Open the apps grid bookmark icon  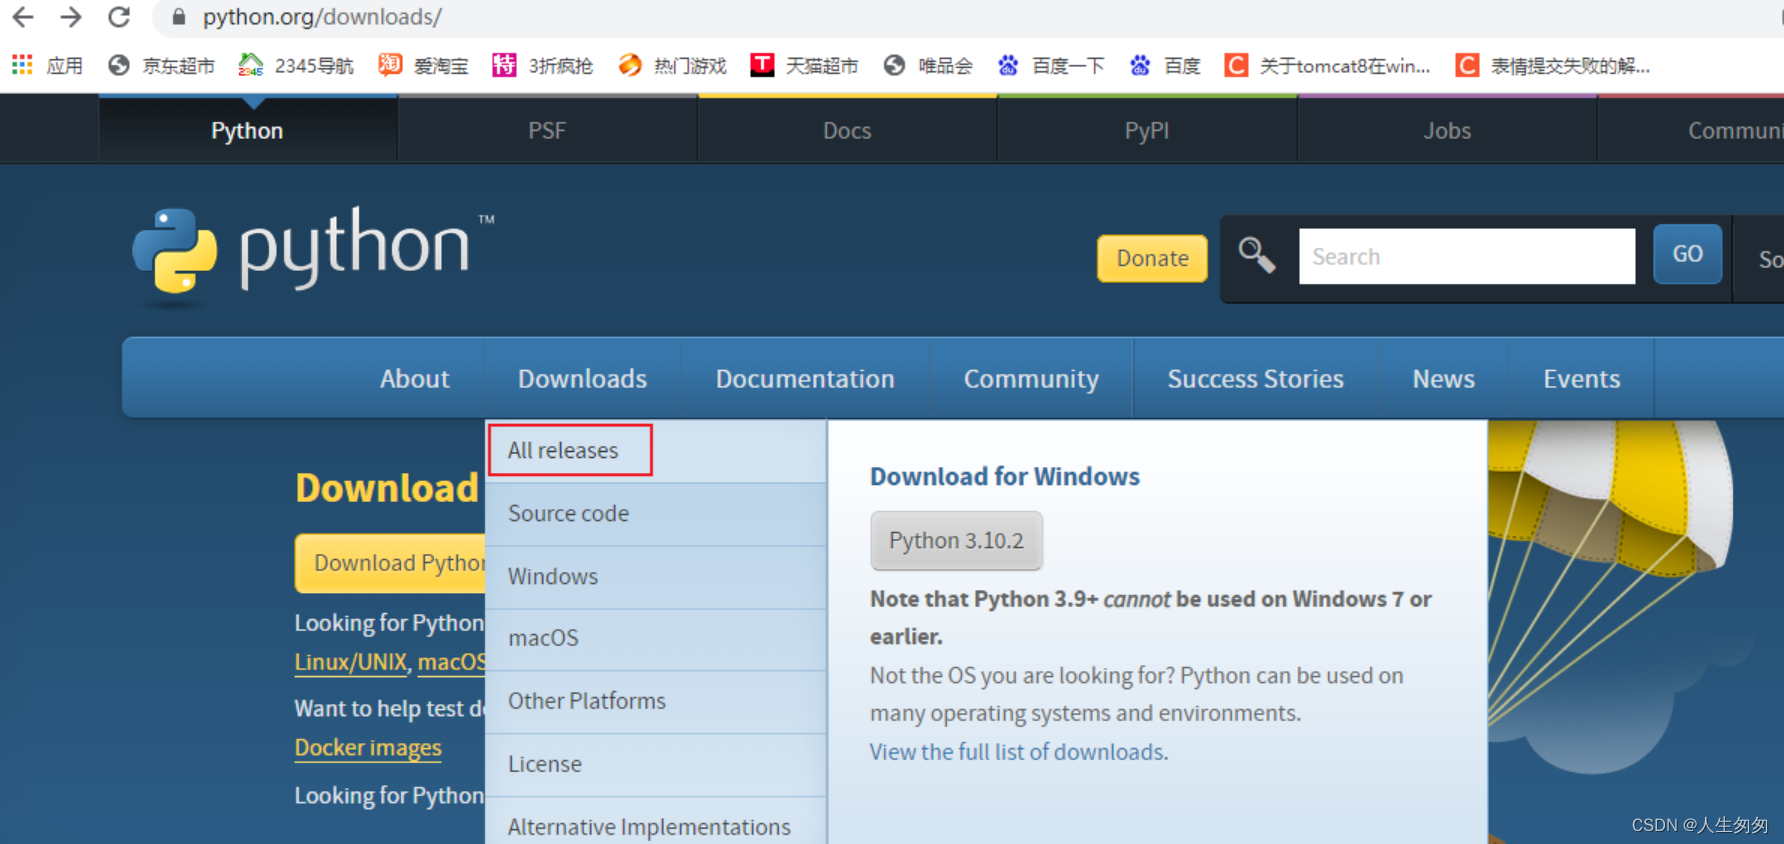tap(22, 65)
